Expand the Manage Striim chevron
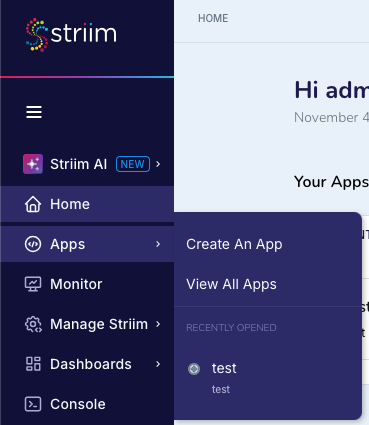 point(158,324)
